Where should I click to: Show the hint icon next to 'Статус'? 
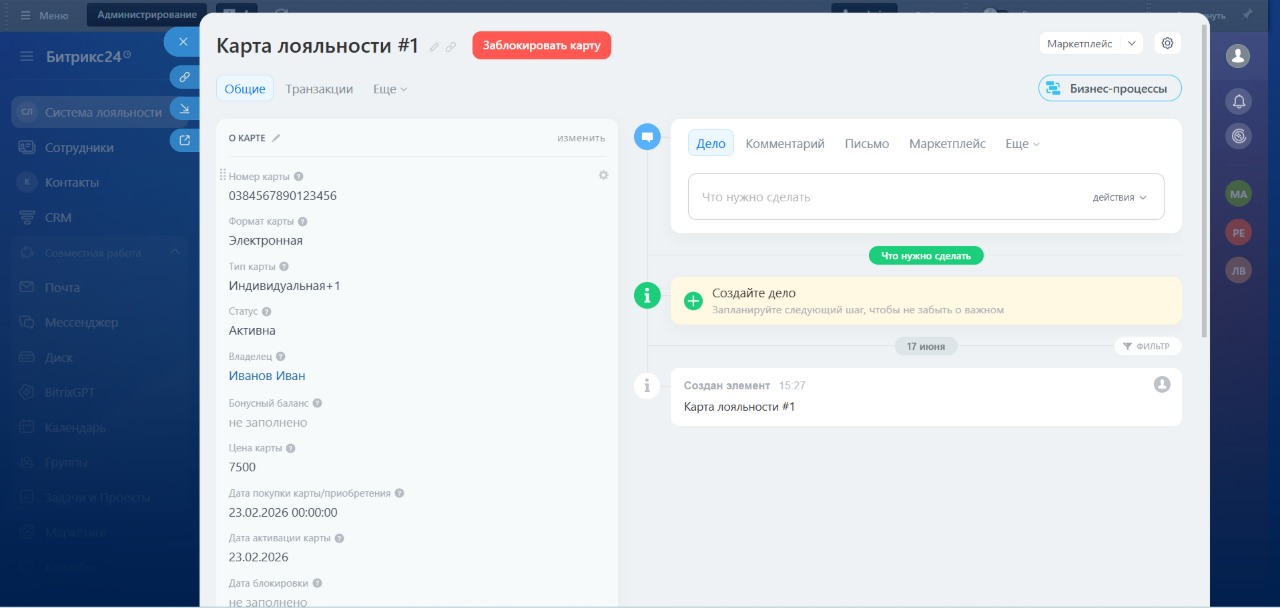[266, 312]
